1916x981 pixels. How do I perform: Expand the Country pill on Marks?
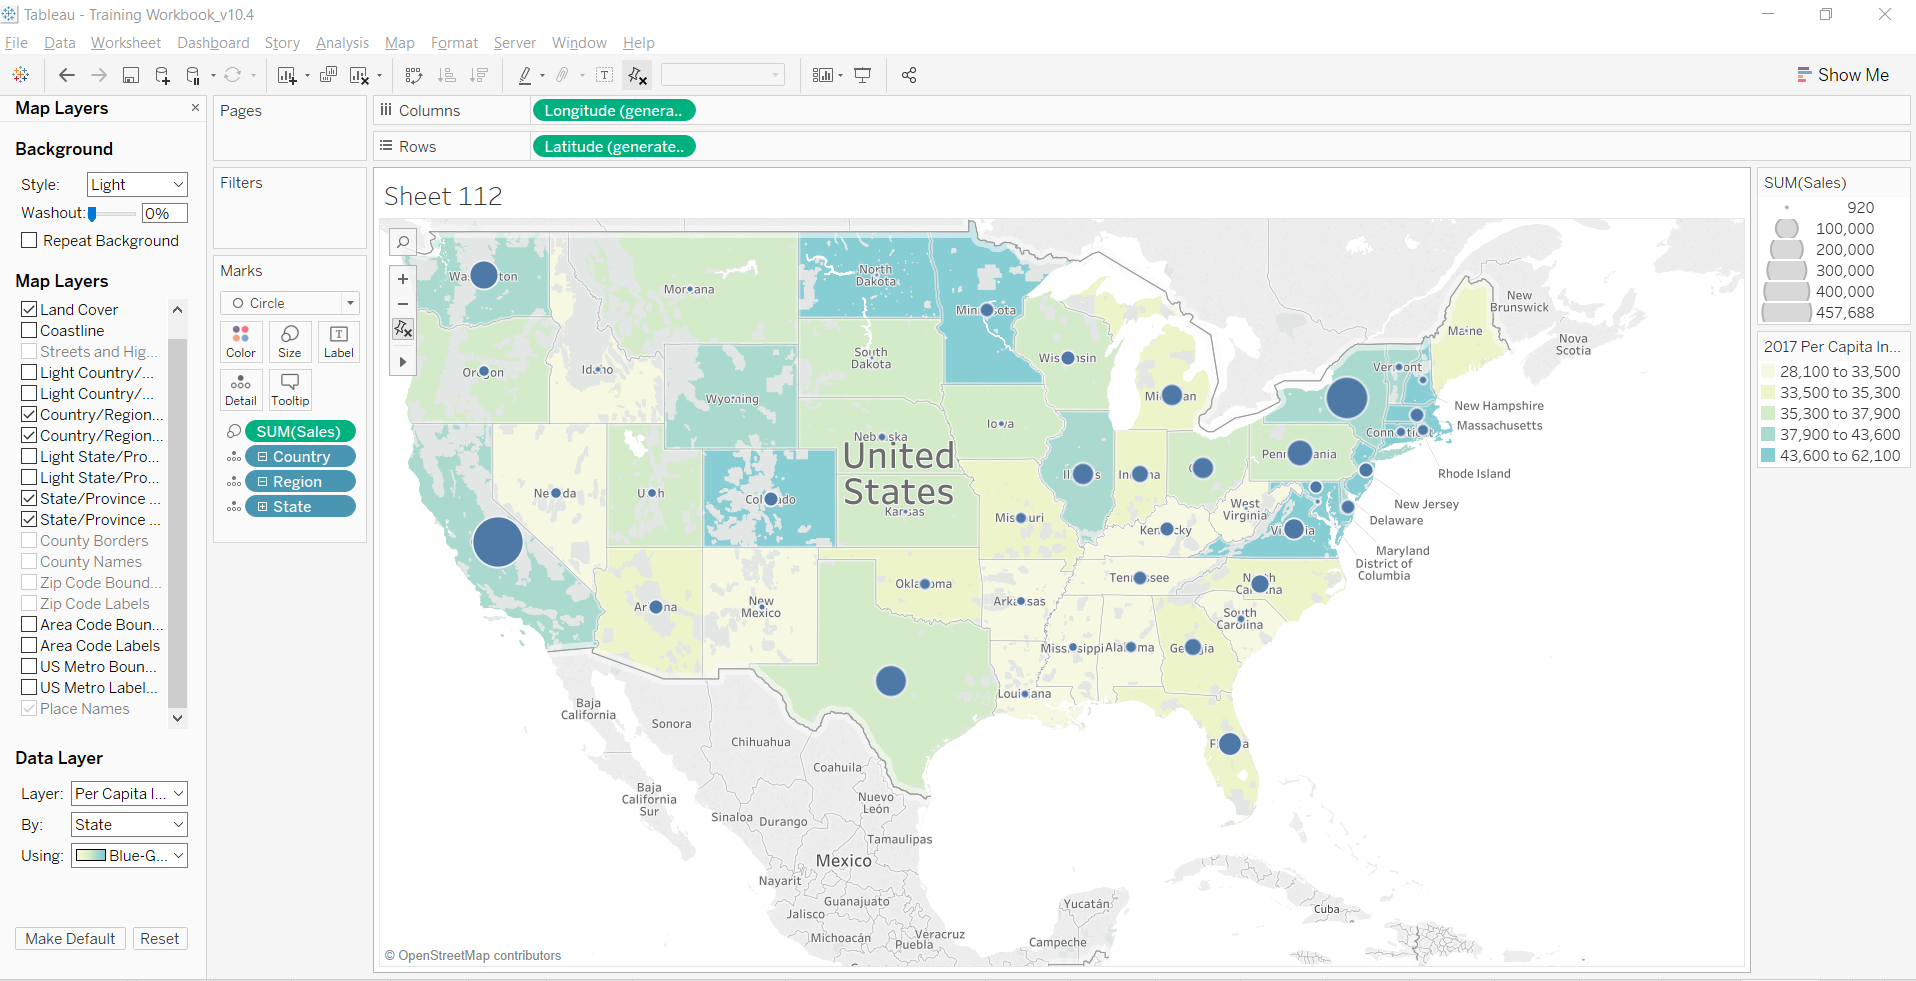pos(263,457)
